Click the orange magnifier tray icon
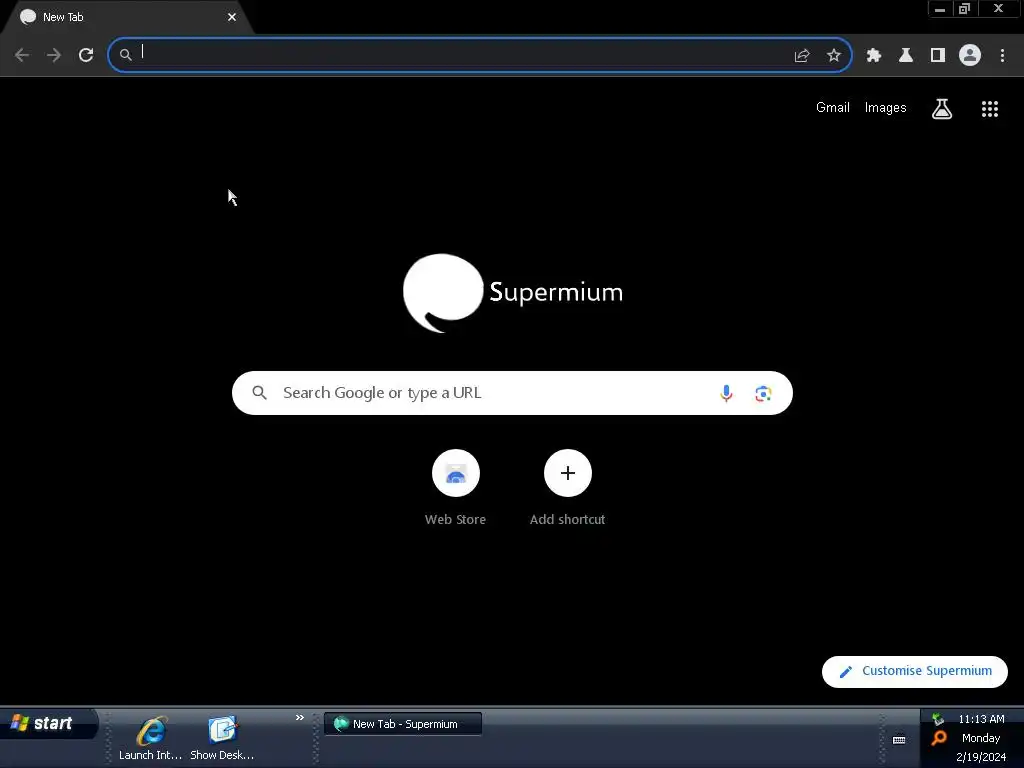 [939, 738]
